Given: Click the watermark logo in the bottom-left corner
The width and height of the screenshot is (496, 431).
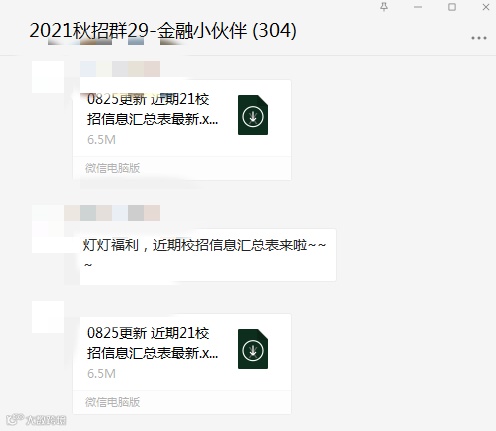Looking at the screenshot, I should point(36,419).
